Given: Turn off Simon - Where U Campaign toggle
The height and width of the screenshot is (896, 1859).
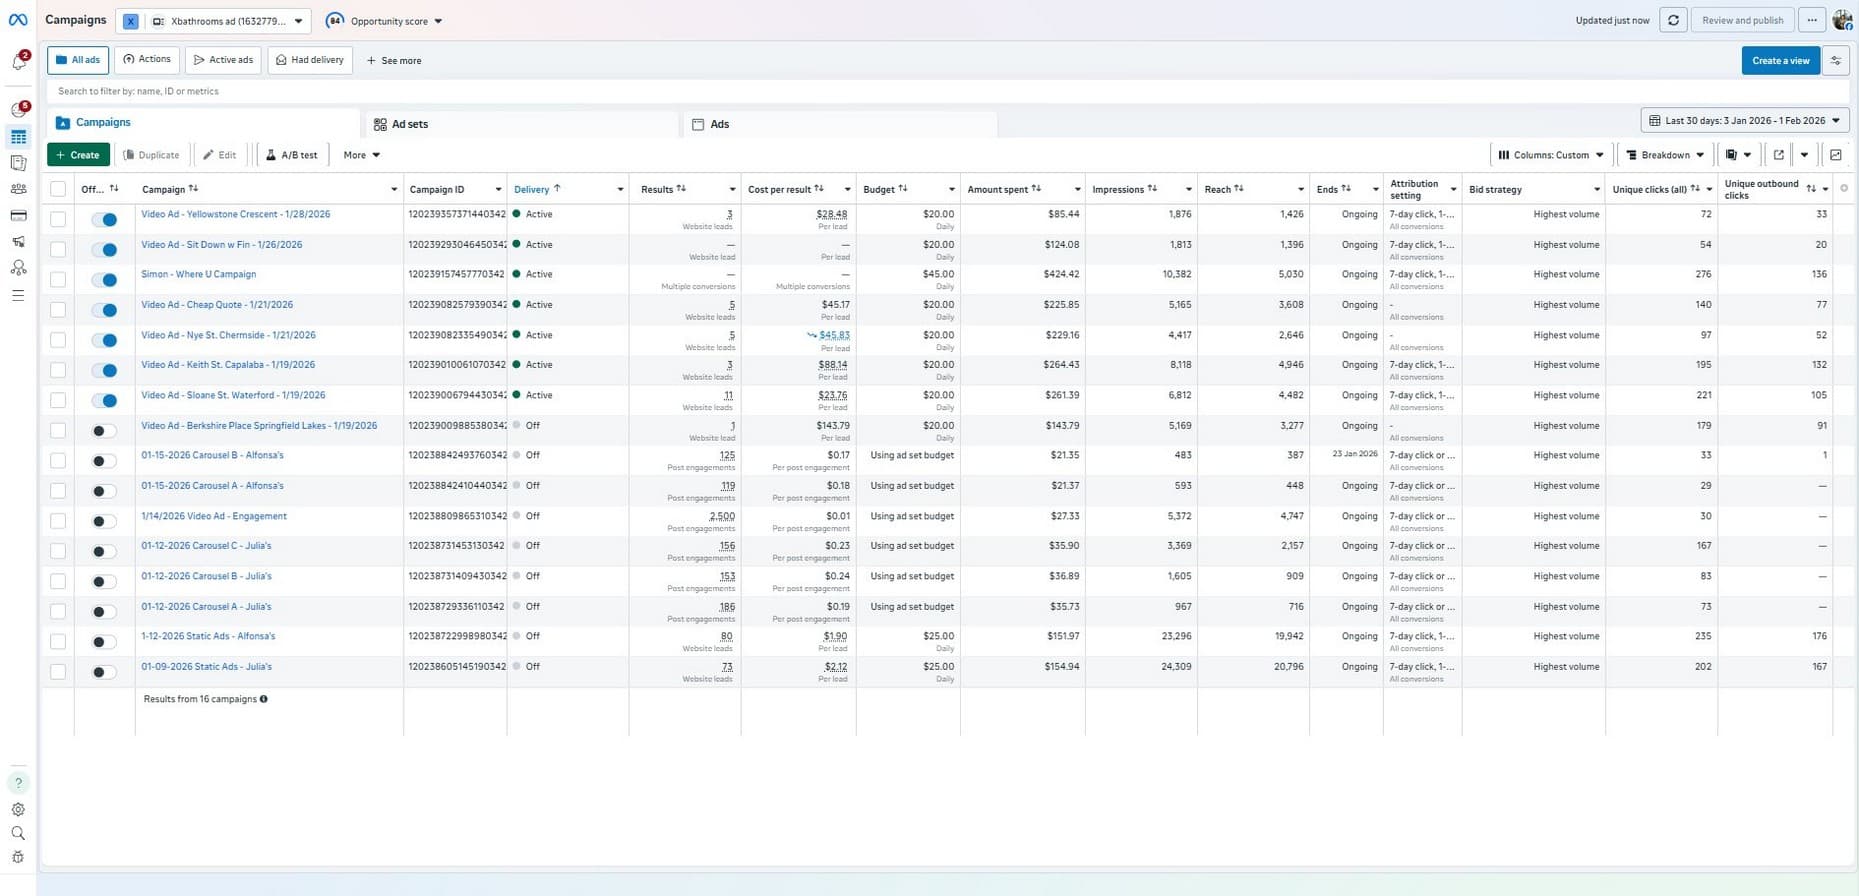Looking at the screenshot, I should coord(104,280).
